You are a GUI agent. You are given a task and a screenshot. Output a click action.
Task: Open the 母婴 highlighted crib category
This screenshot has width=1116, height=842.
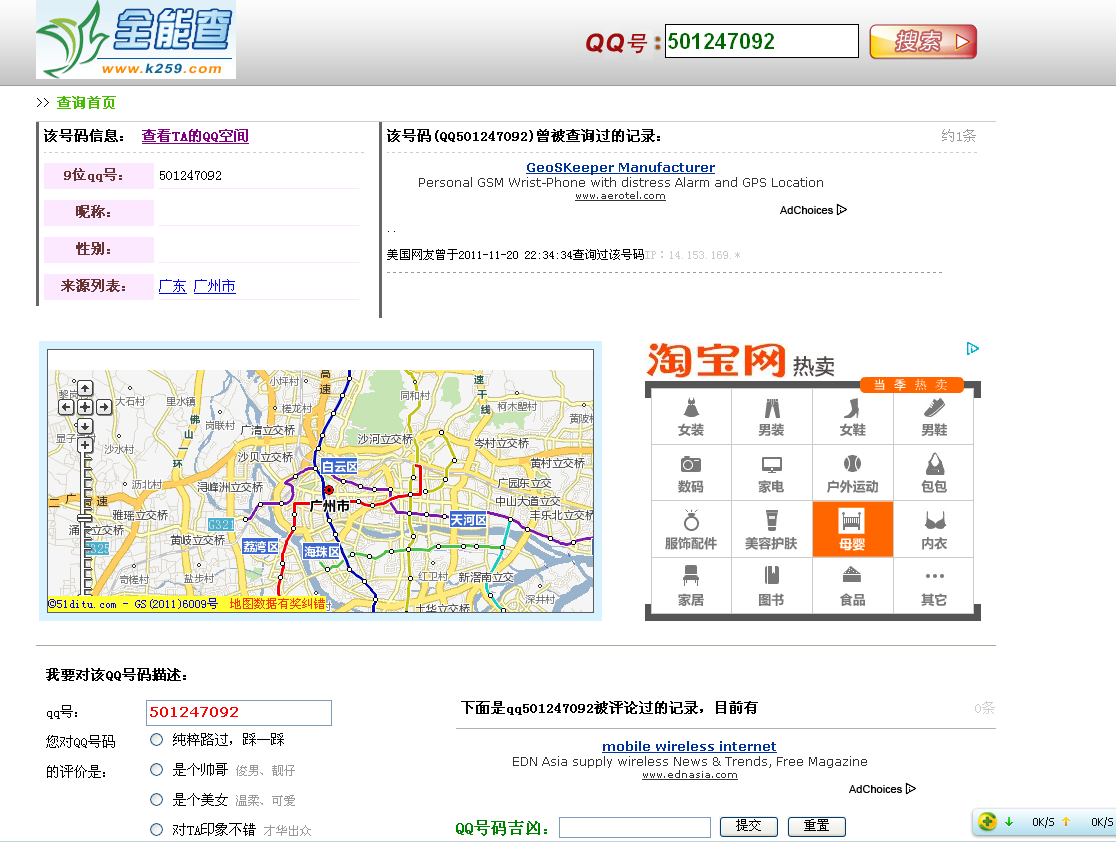click(x=852, y=529)
